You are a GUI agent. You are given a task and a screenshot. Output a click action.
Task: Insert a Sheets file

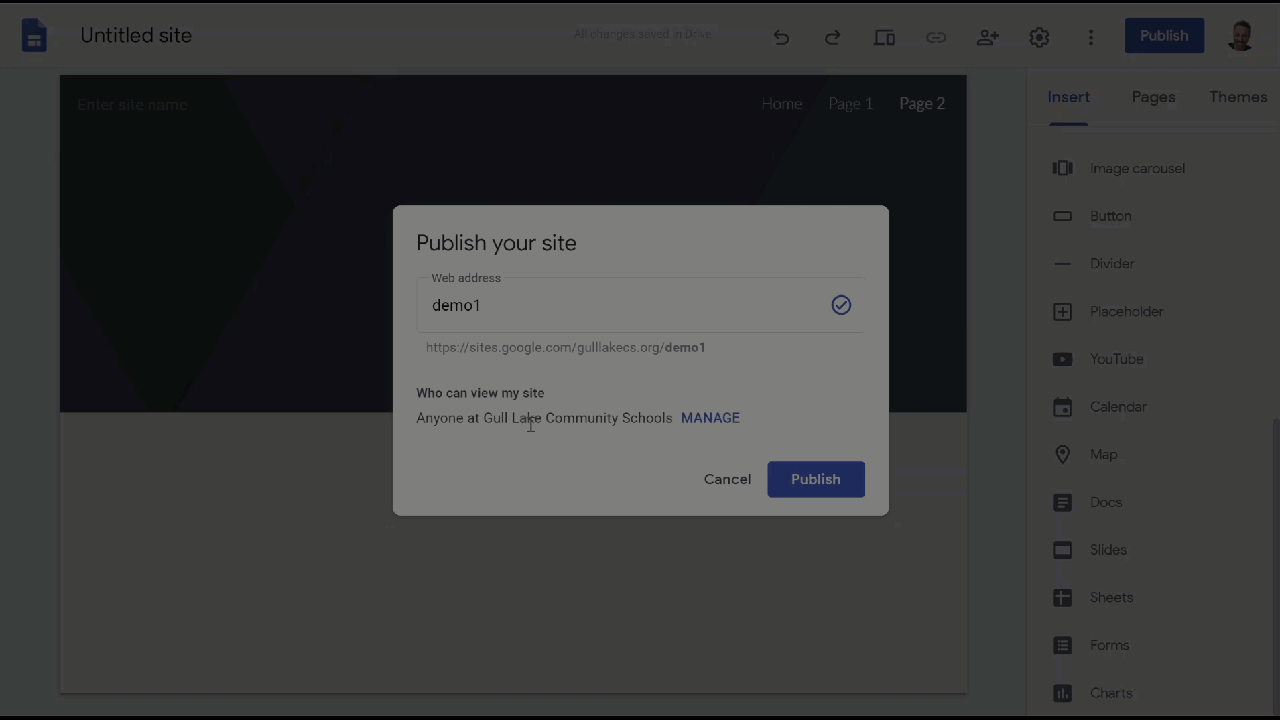tap(1092, 598)
